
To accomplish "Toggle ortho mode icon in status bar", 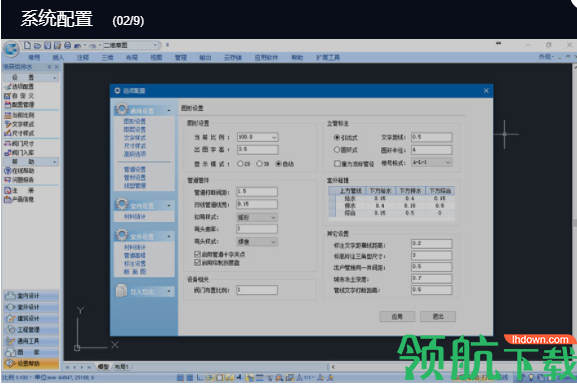I will pos(199,377).
